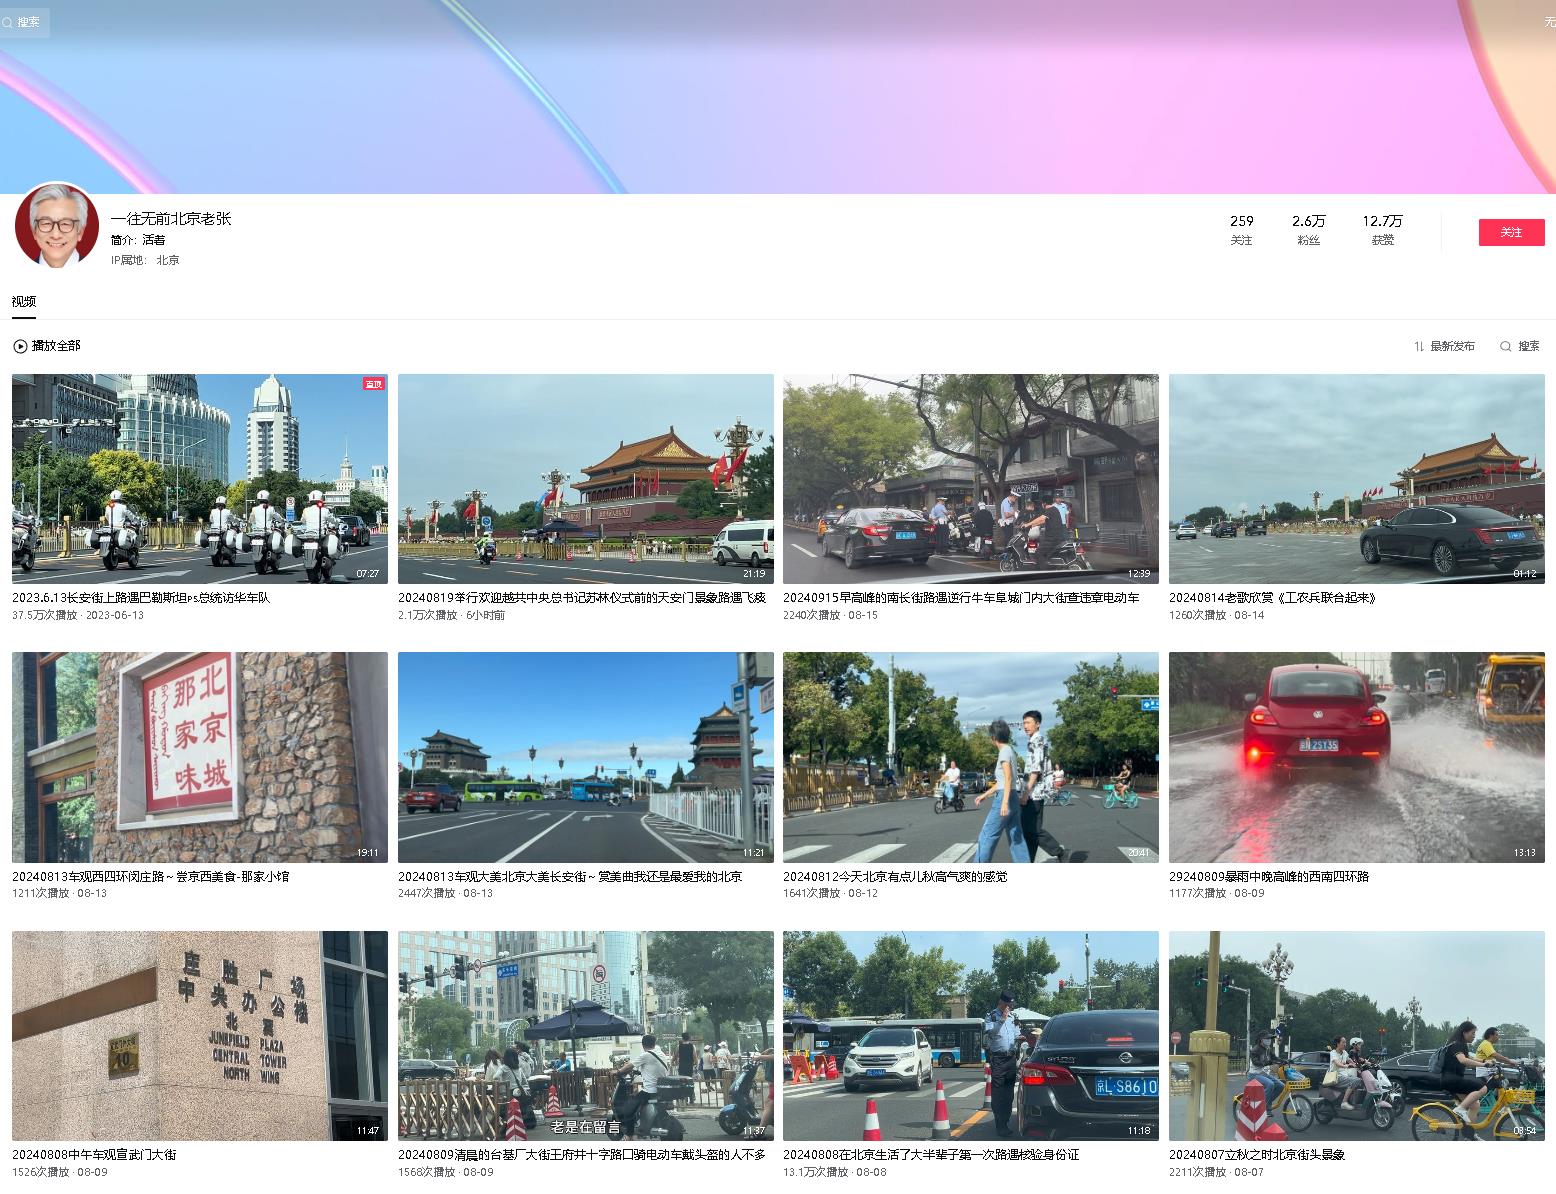This screenshot has width=1556, height=1194.
Task: Click the search magnifier icon at top
Action: point(8,22)
